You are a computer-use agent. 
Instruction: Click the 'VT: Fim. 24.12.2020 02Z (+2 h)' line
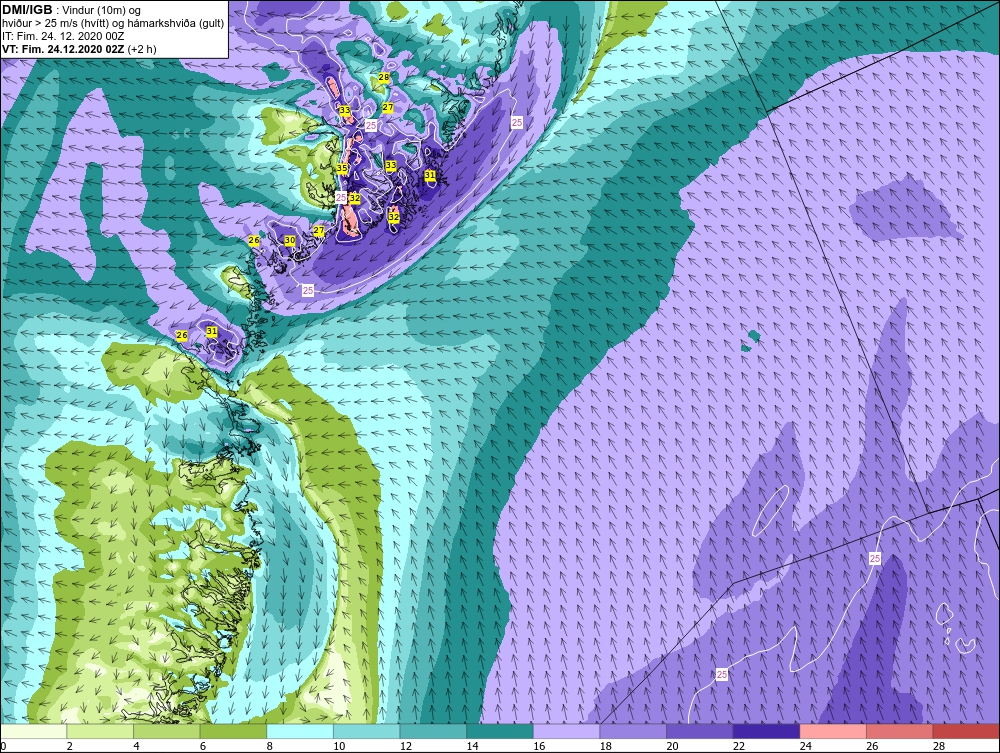click(x=79, y=49)
